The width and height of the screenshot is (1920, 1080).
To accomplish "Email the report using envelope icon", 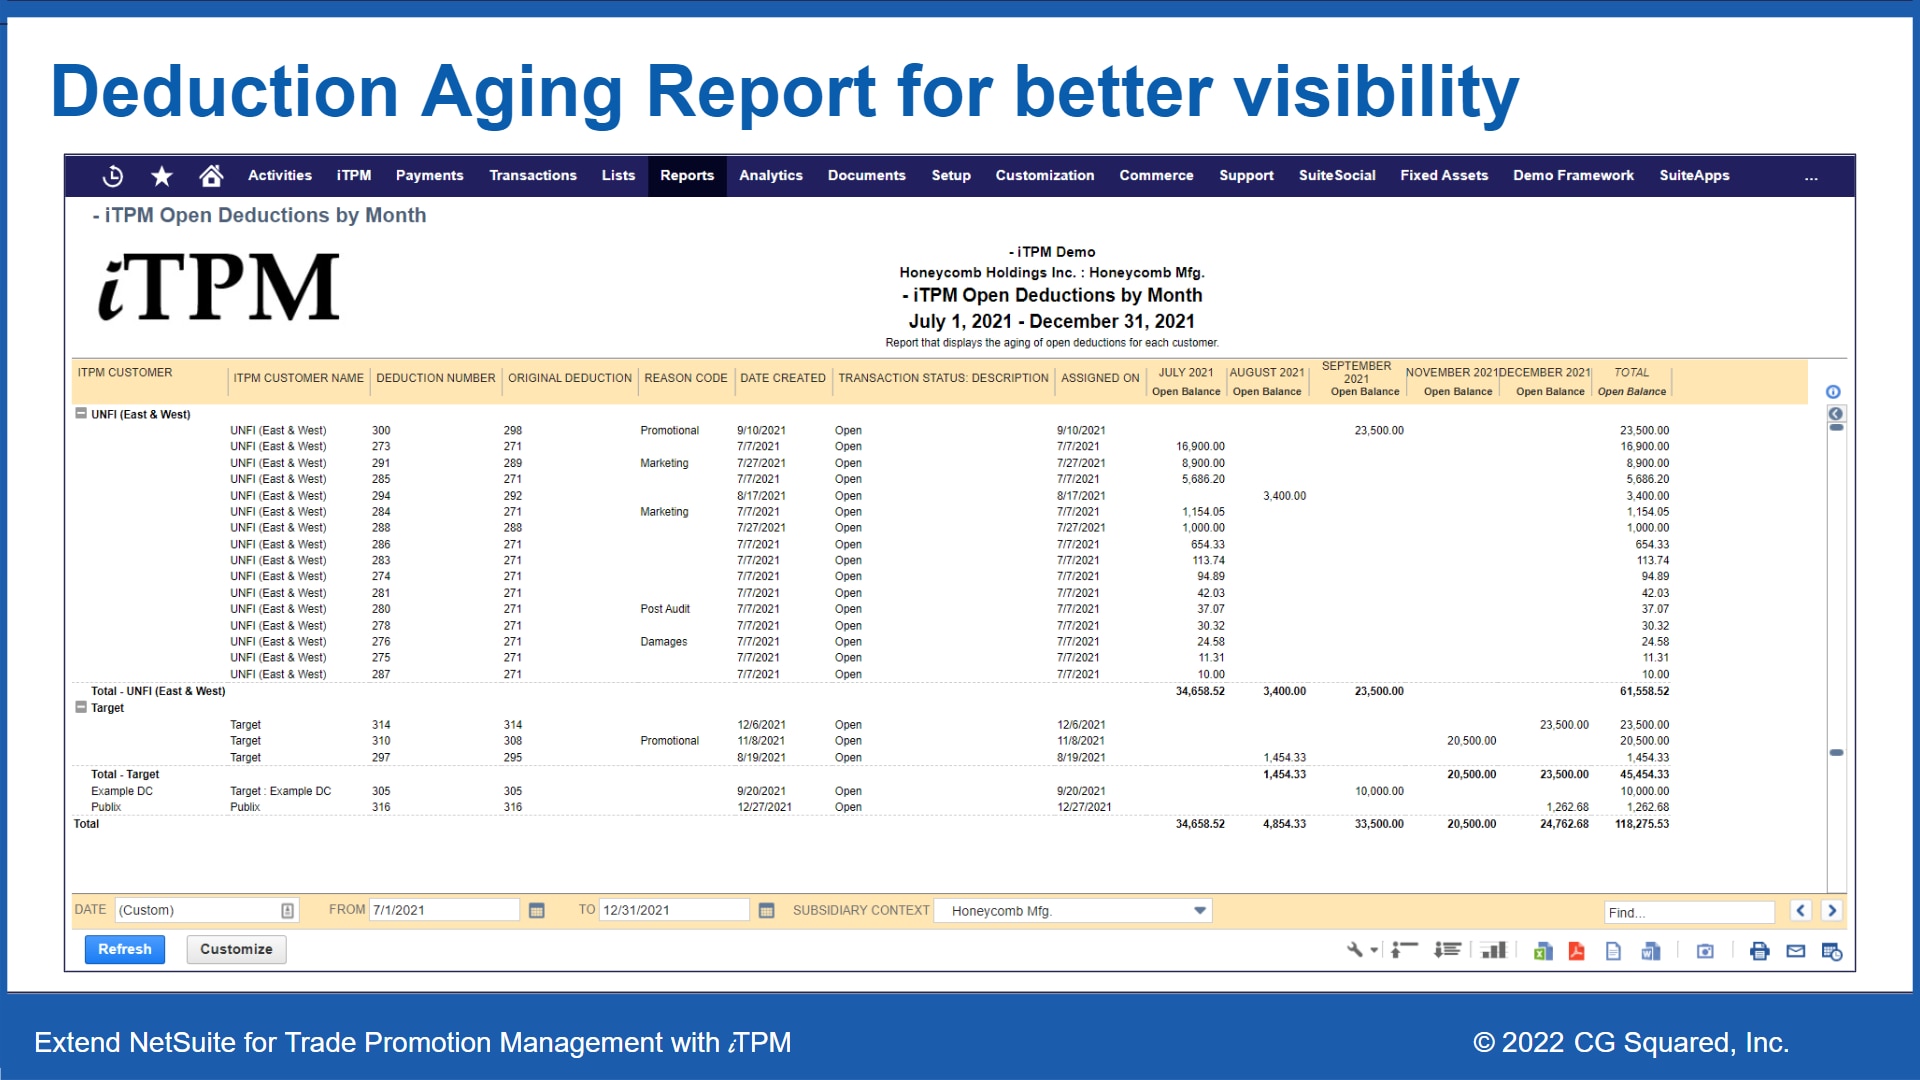I will [x=1796, y=951].
